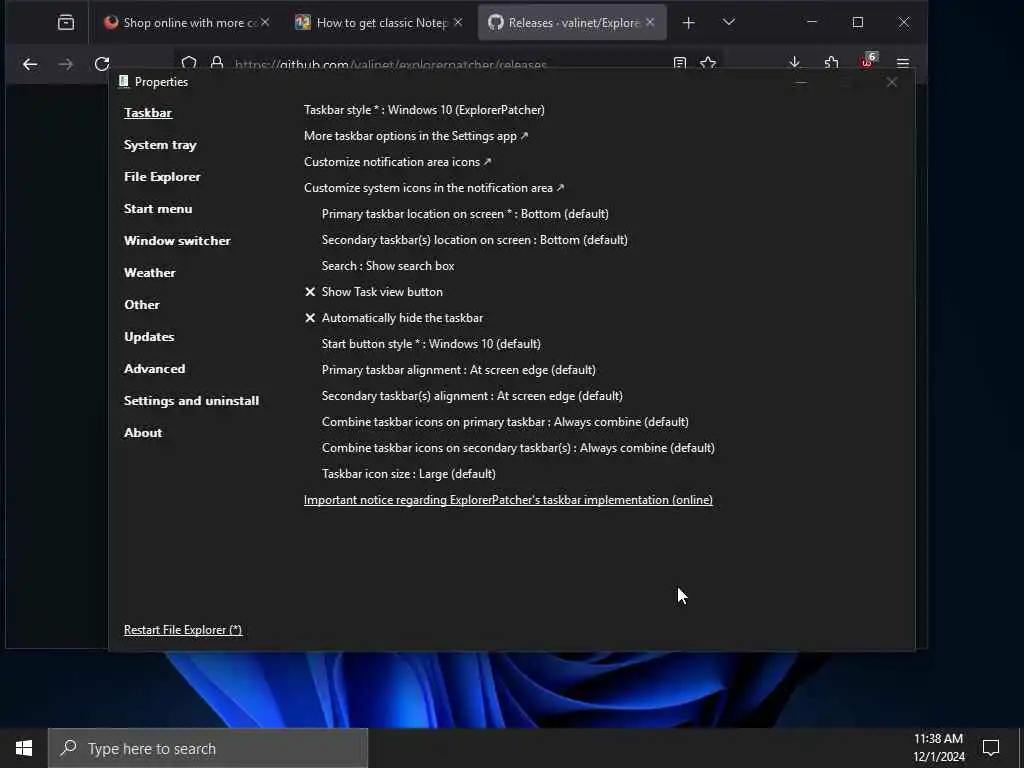This screenshot has width=1024, height=768.
Task: Click the Properties window icon
Action: tap(123, 82)
